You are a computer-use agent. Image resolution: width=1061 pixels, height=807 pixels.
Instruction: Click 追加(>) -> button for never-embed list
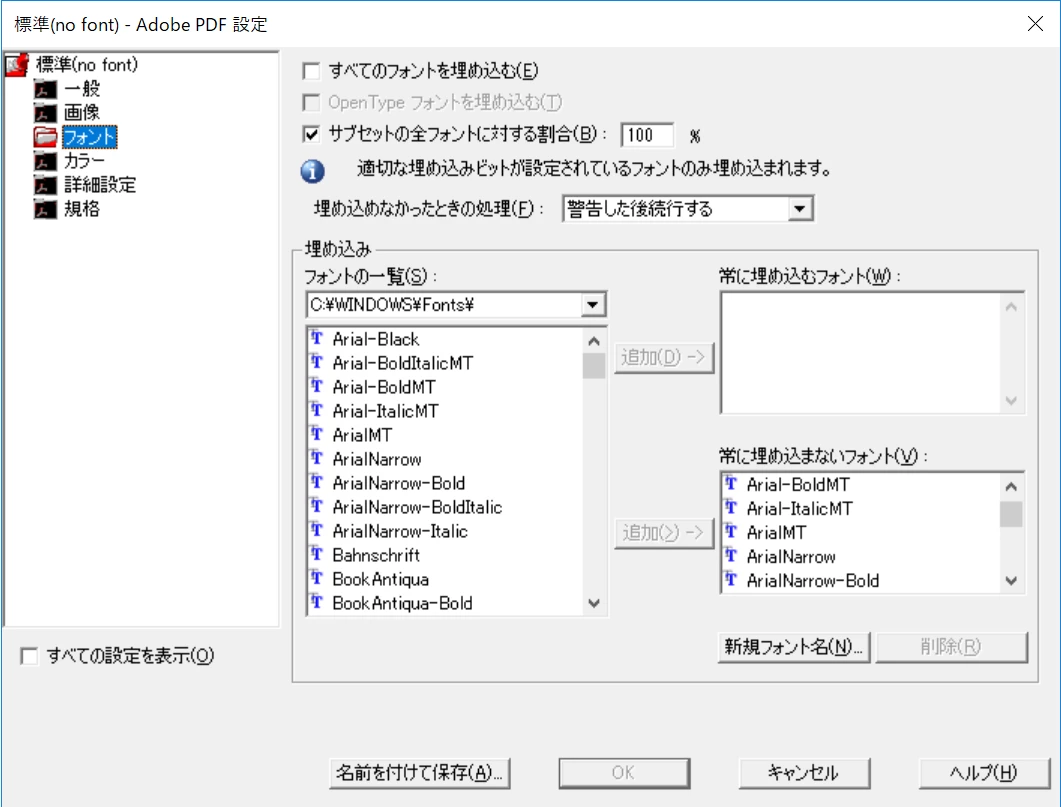click(x=664, y=533)
